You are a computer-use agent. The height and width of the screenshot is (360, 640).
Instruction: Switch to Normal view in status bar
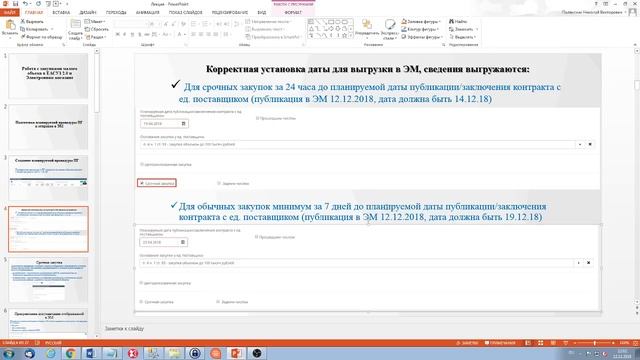[x=528, y=343]
